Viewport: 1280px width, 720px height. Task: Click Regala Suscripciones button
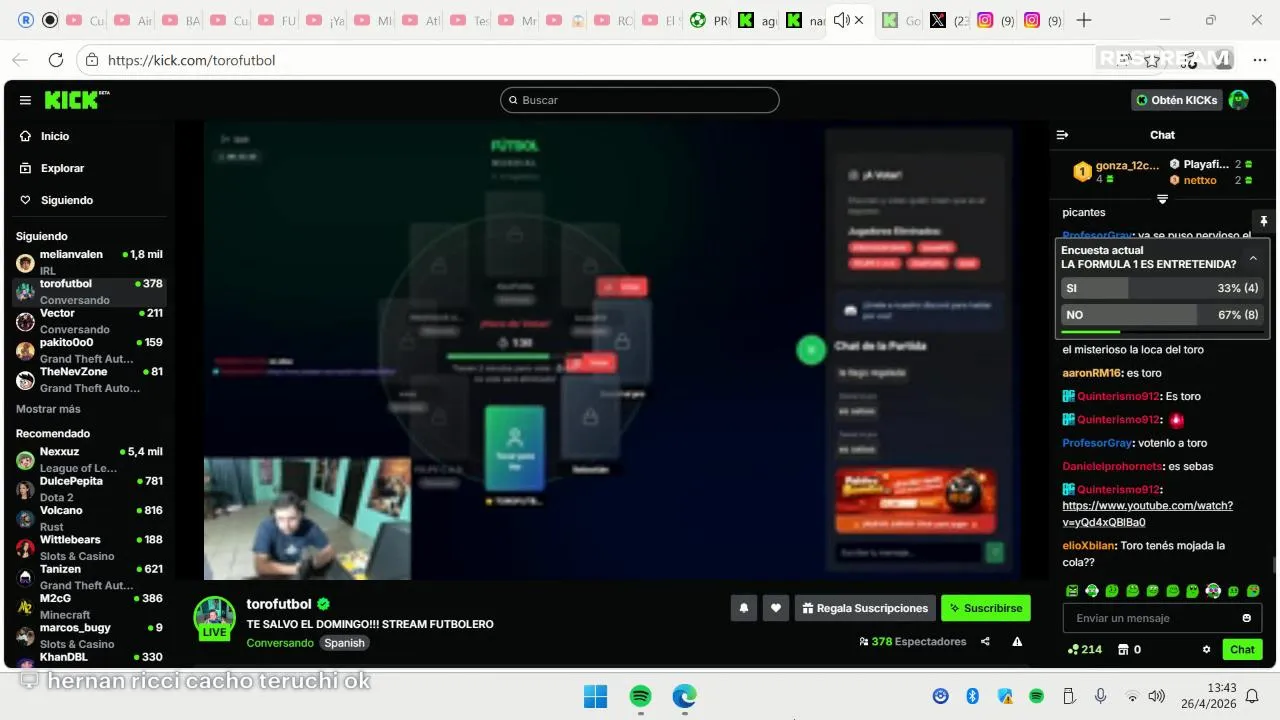click(865, 608)
